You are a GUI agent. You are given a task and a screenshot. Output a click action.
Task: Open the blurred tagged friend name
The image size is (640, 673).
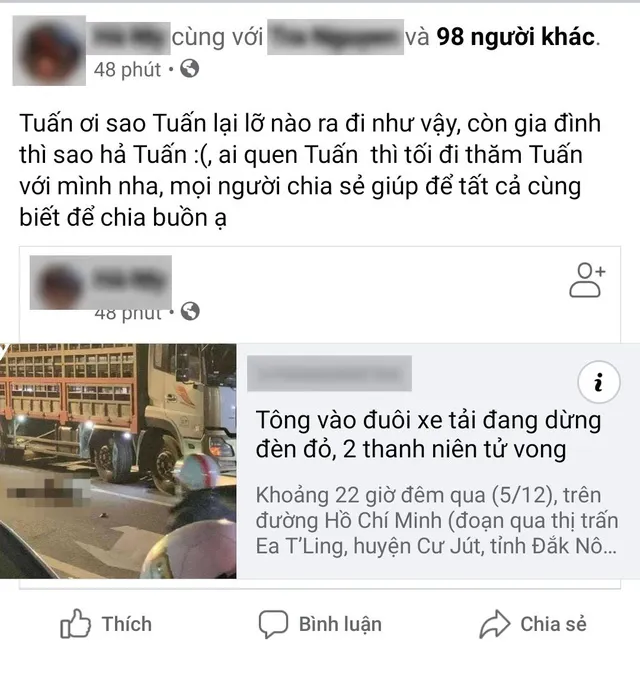coord(335,37)
